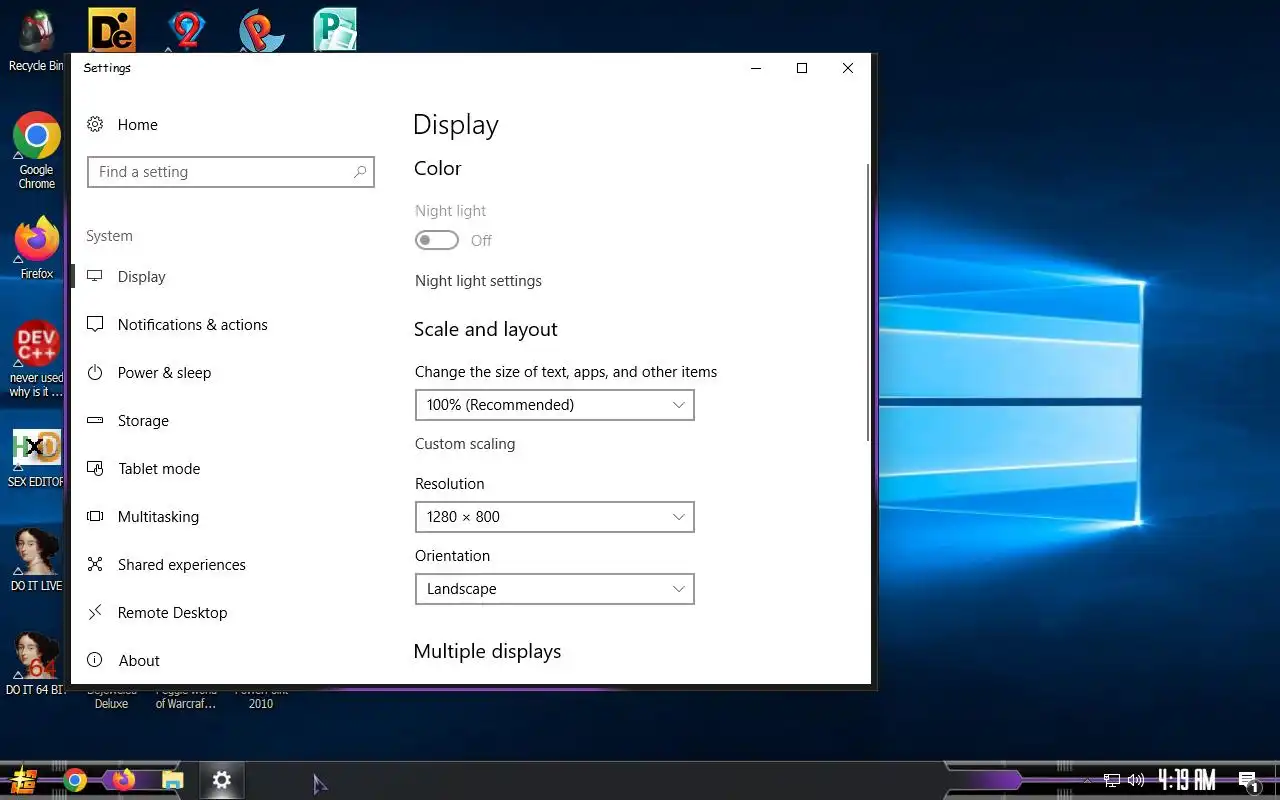The image size is (1280, 800).
Task: Open the Home gear icon in Settings
Action: click(95, 124)
